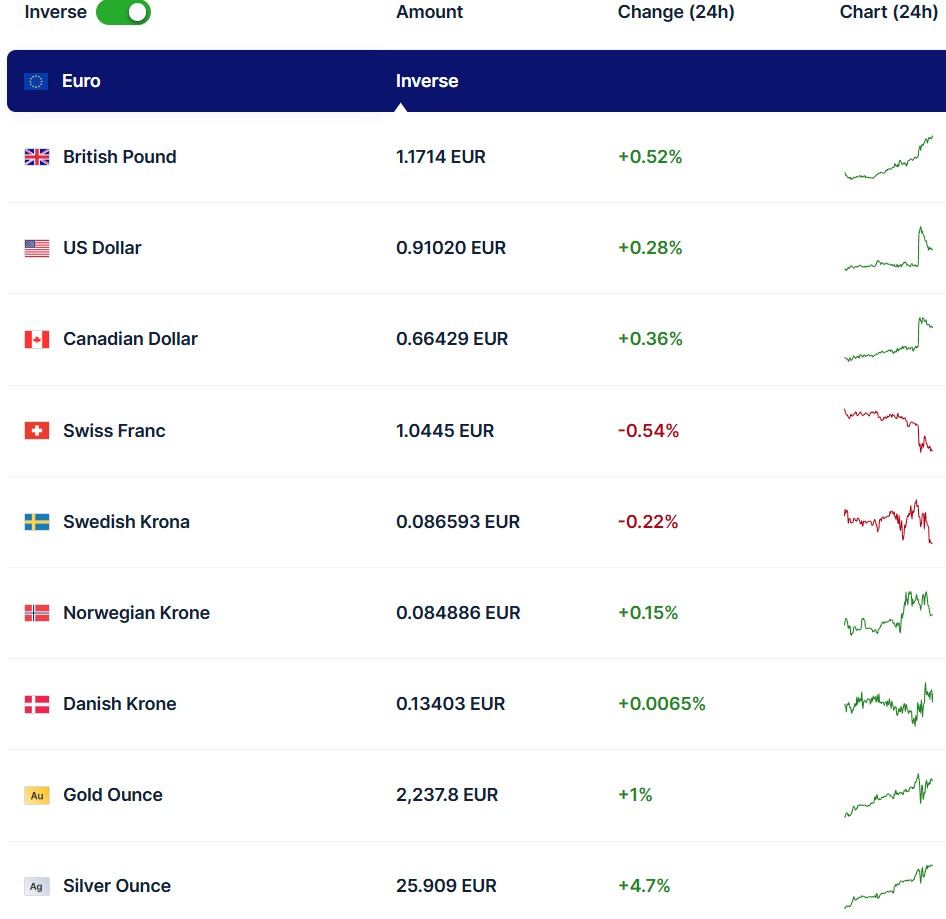Open the Silver Ounce link
Image resolution: width=946 pixels, height=919 pixels.
coord(116,886)
